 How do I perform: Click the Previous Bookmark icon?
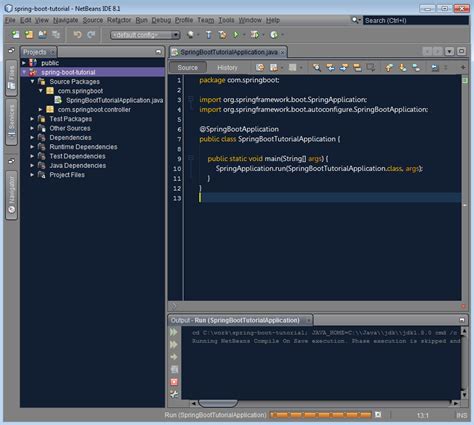[389, 67]
